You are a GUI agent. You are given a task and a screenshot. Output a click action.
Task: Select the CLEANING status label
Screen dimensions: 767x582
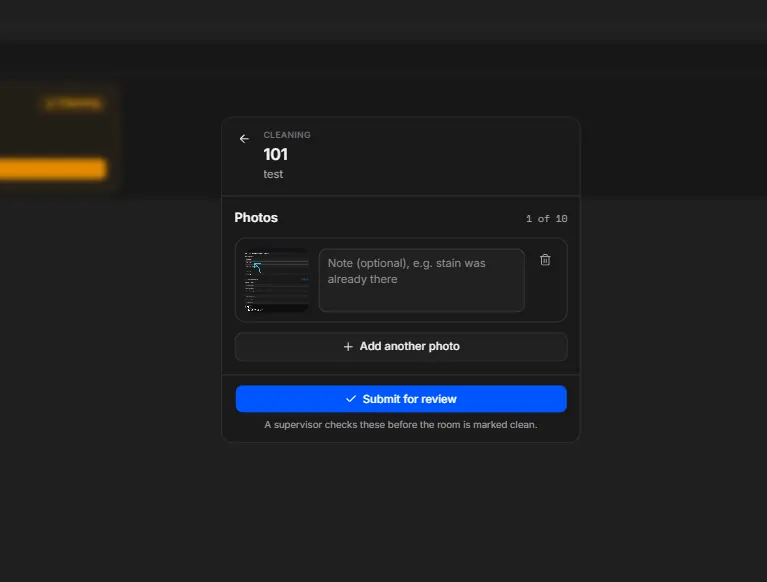pos(287,135)
